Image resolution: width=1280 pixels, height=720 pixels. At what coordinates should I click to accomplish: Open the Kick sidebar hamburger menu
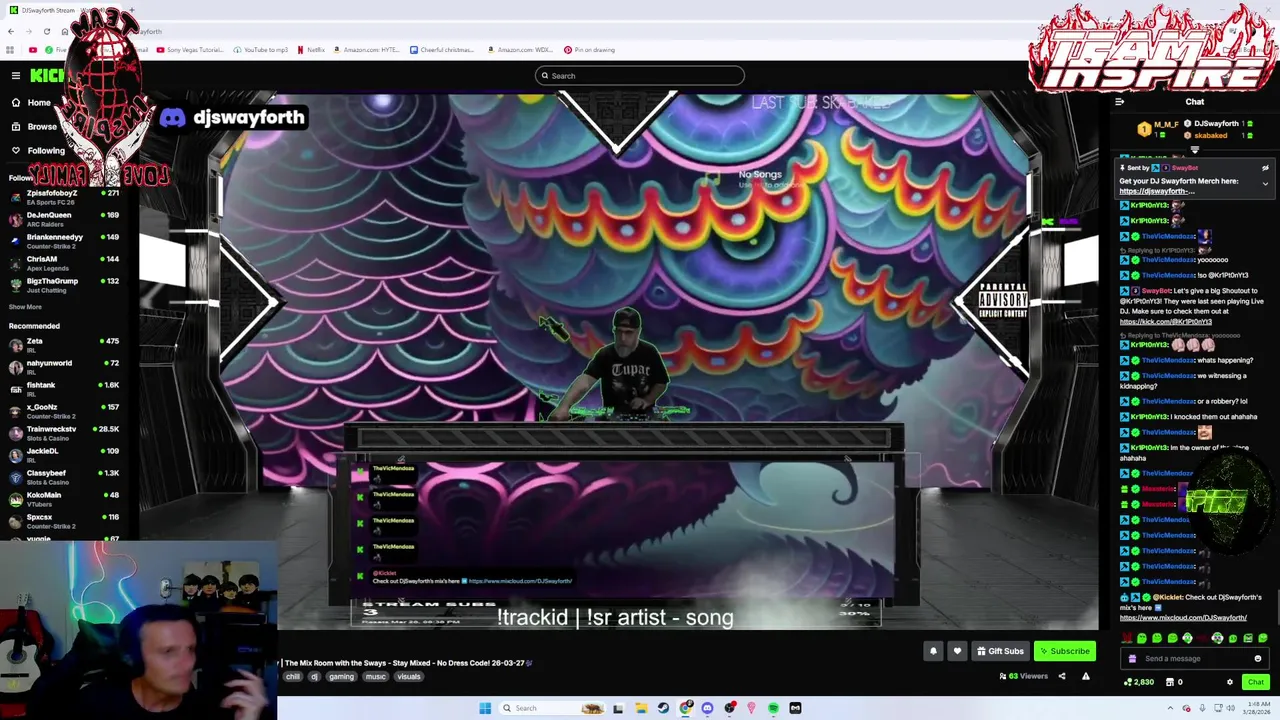15,76
